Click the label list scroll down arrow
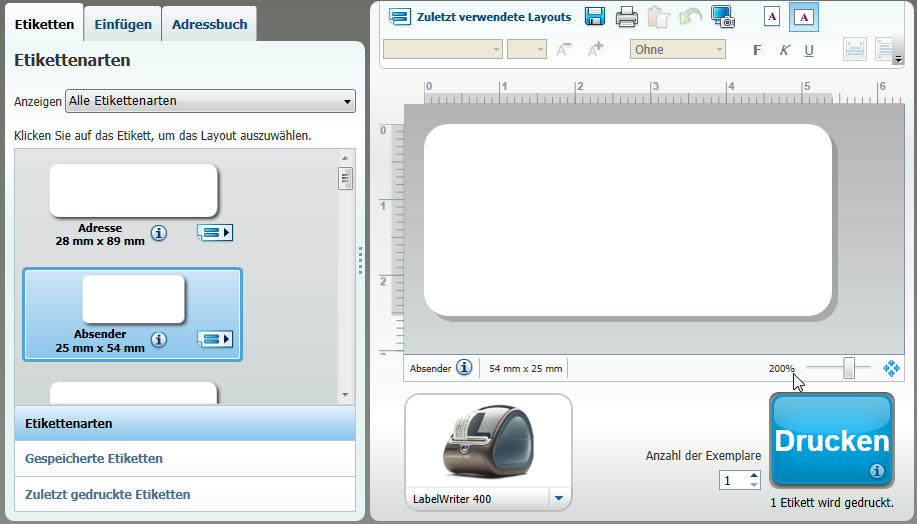This screenshot has height=524, width=917. coord(345,395)
